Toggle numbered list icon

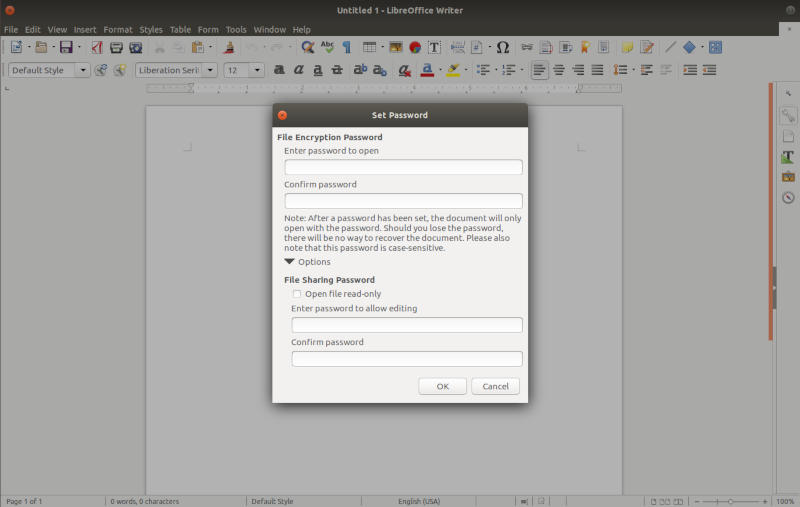pyautogui.click(x=508, y=70)
